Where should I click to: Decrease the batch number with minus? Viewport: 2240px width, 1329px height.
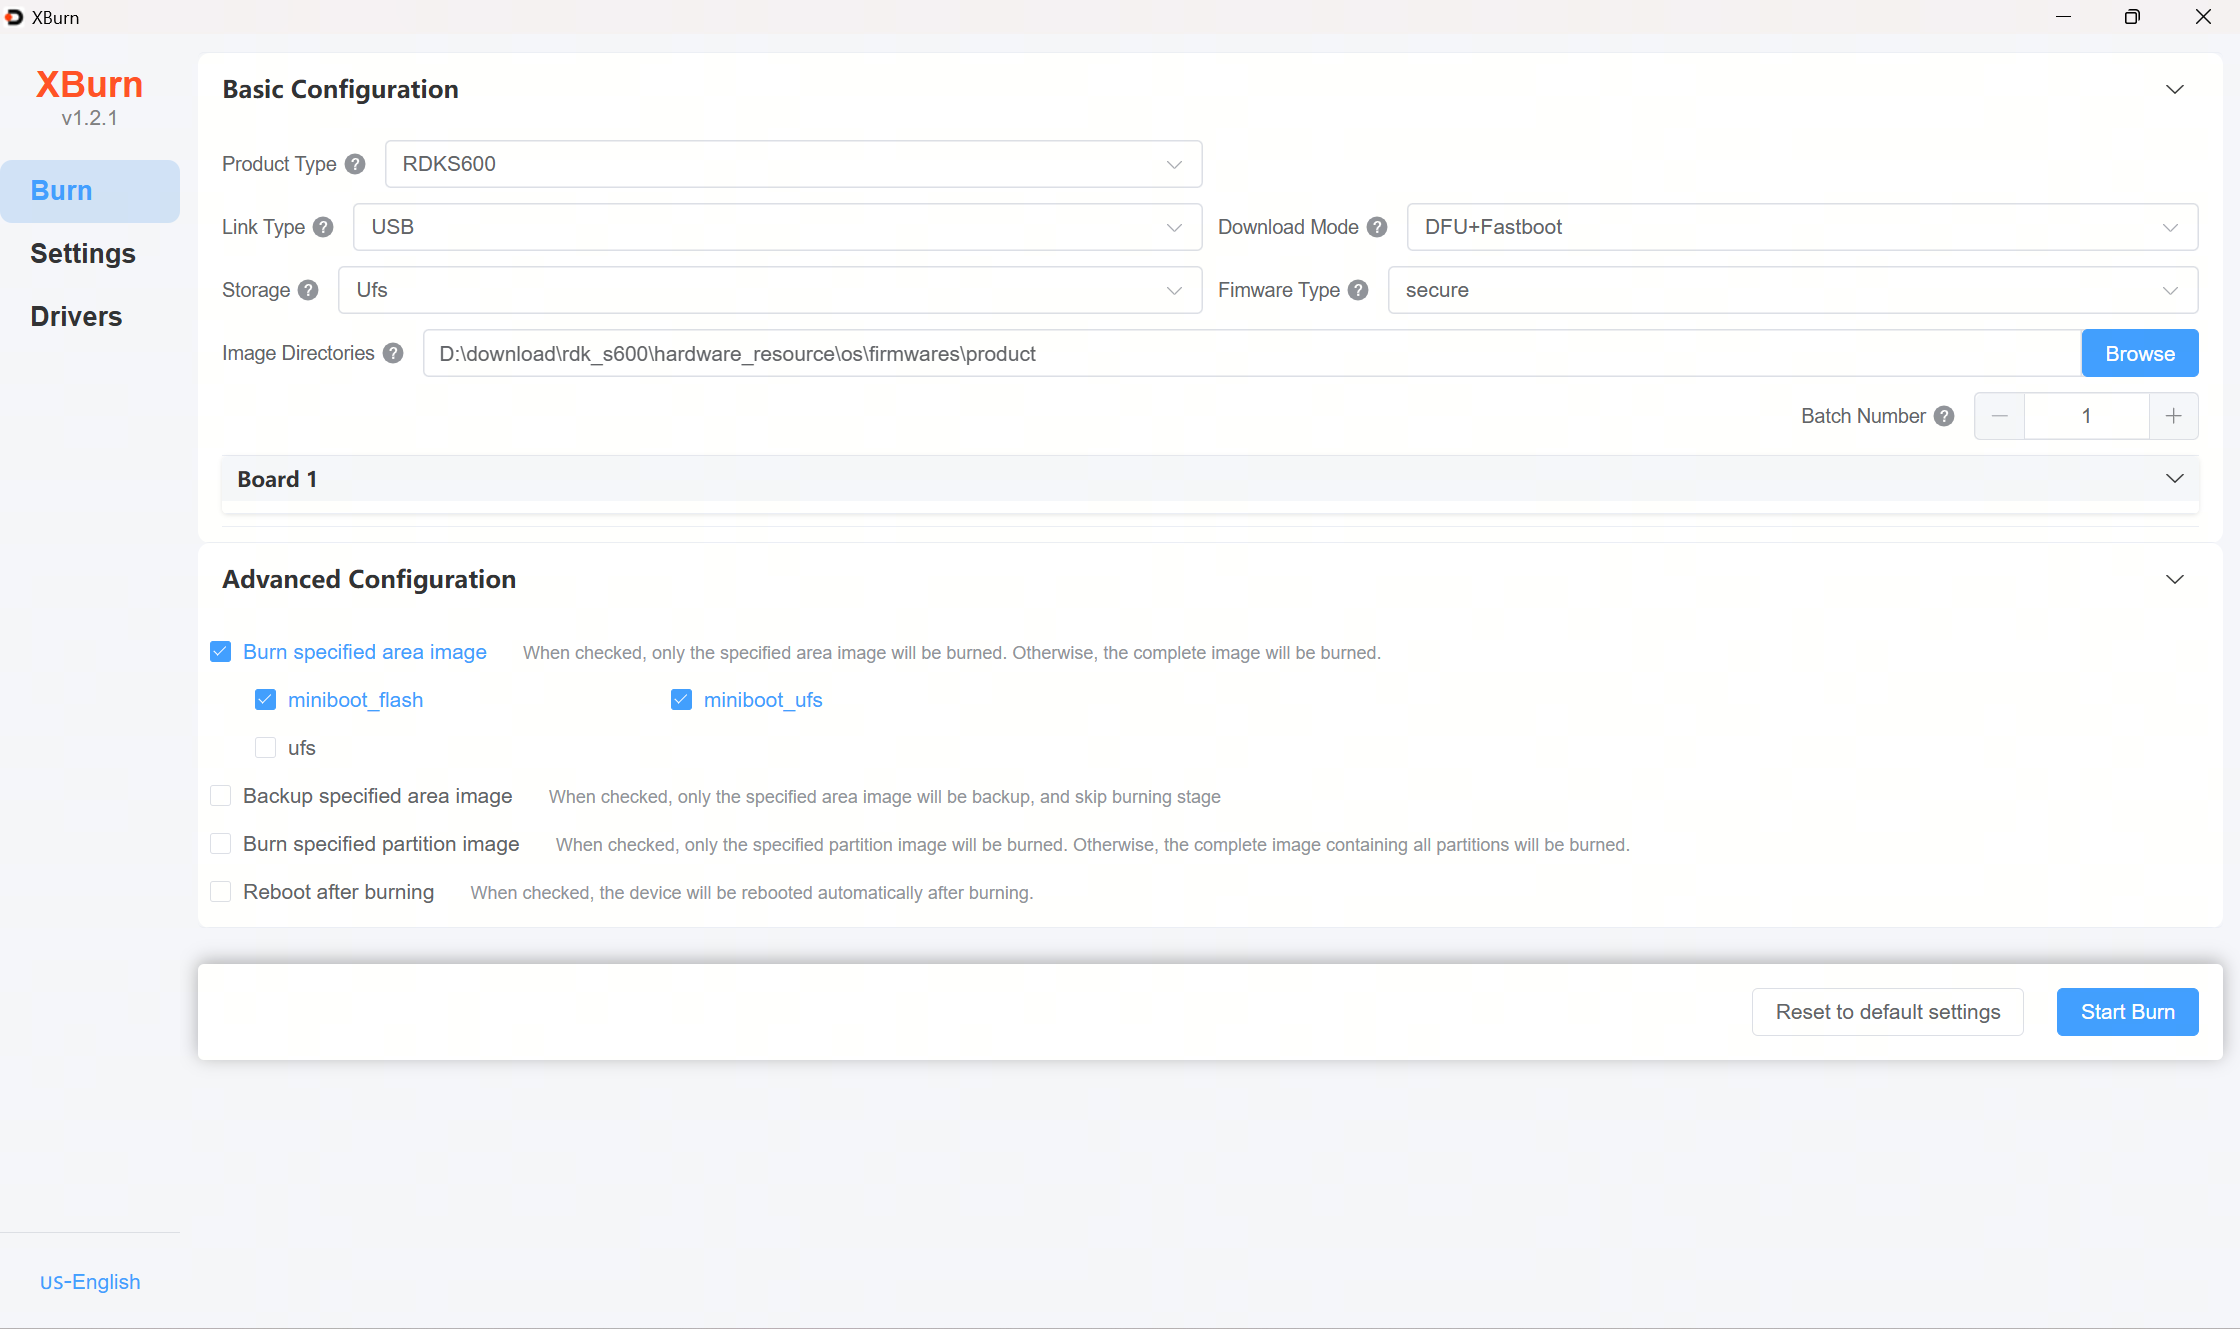(x=2000, y=416)
